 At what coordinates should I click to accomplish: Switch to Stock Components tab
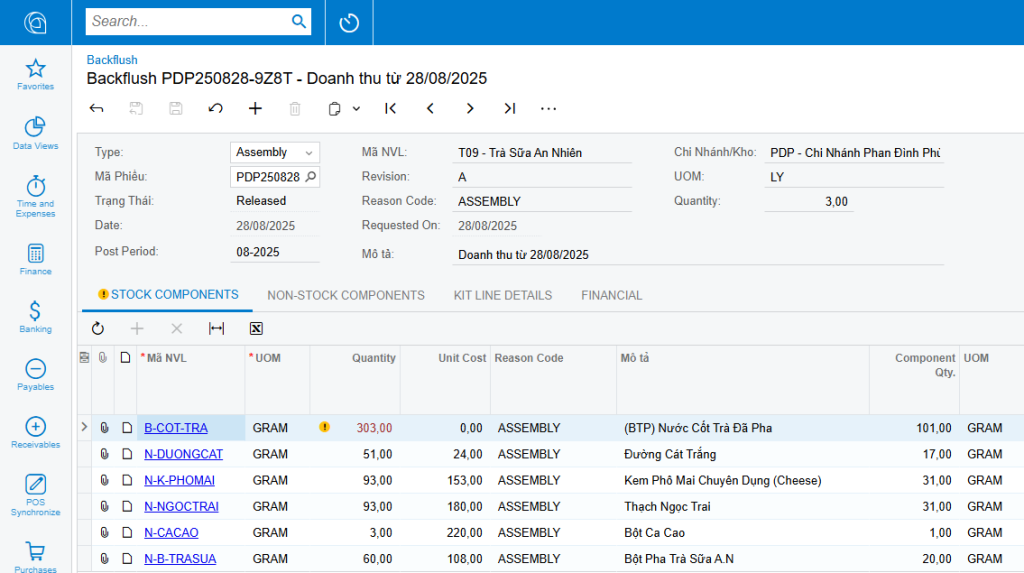[x=168, y=295]
